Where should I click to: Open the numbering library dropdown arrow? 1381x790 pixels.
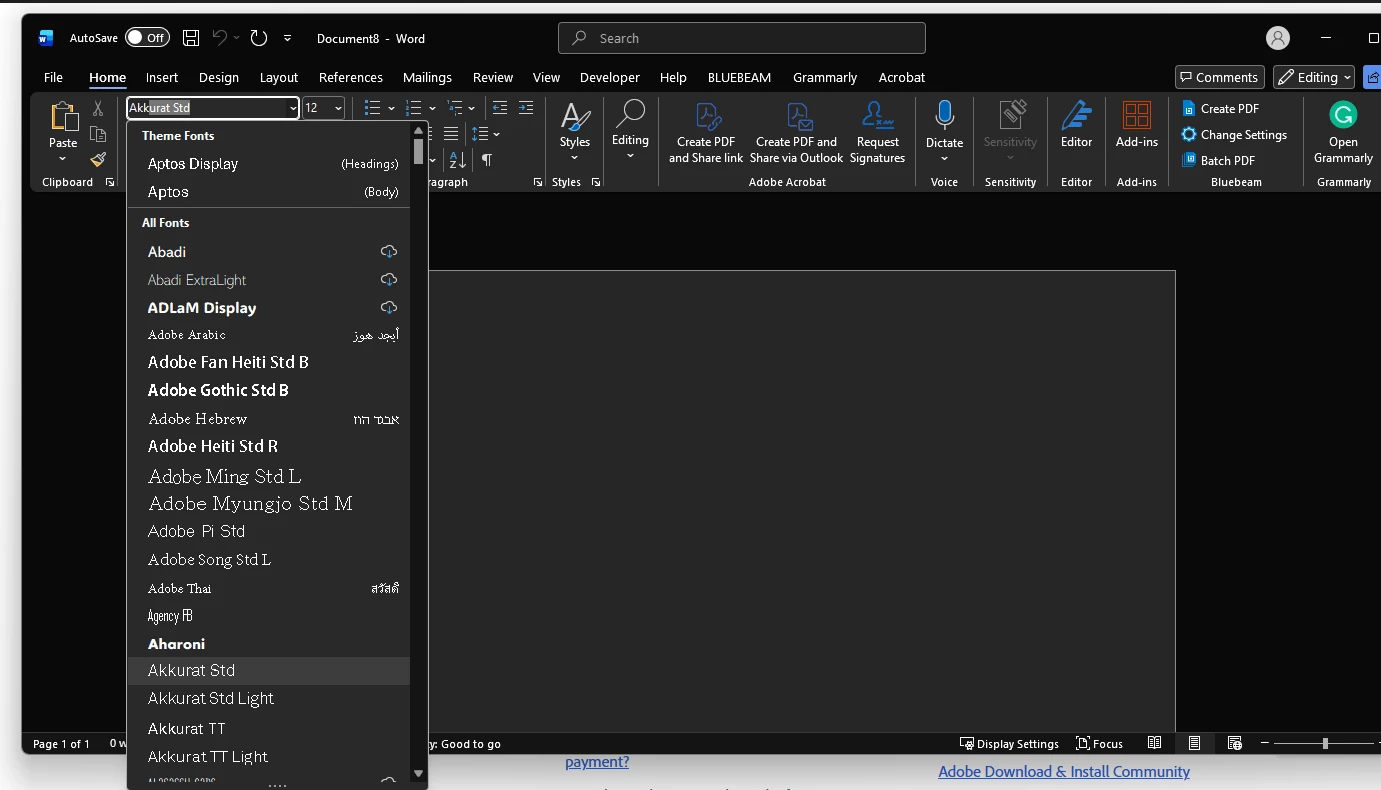click(432, 108)
